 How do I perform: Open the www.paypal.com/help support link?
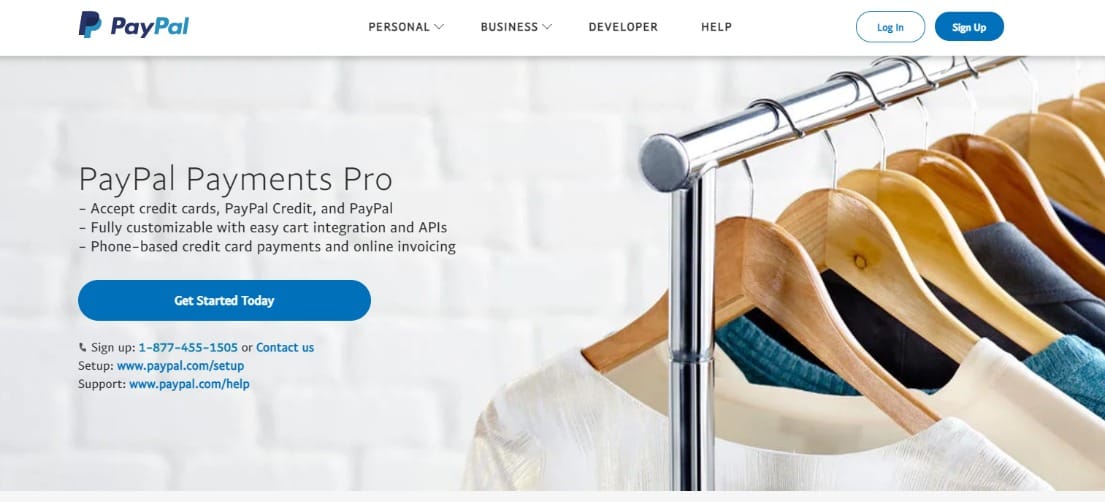pos(189,384)
